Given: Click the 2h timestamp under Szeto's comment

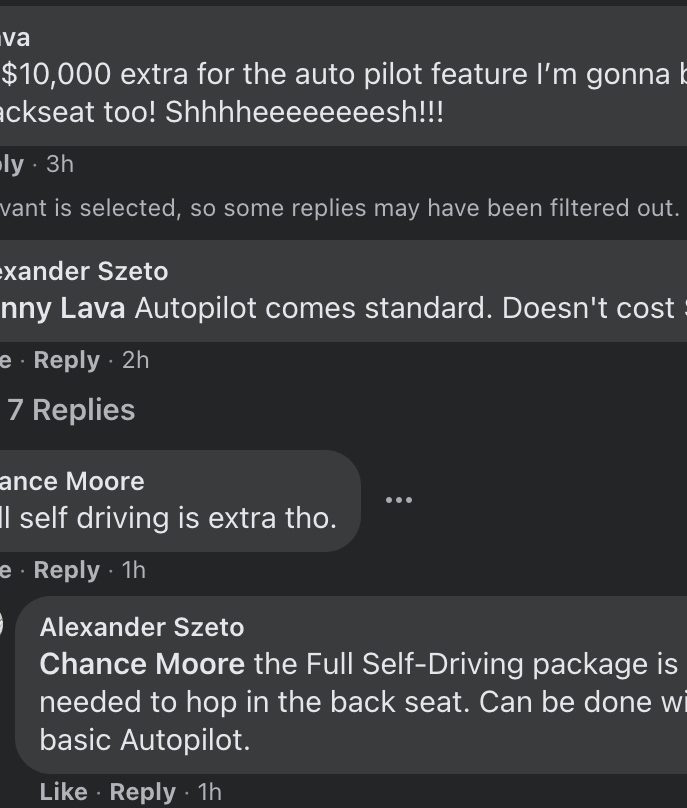Looking at the screenshot, I should point(136,360).
